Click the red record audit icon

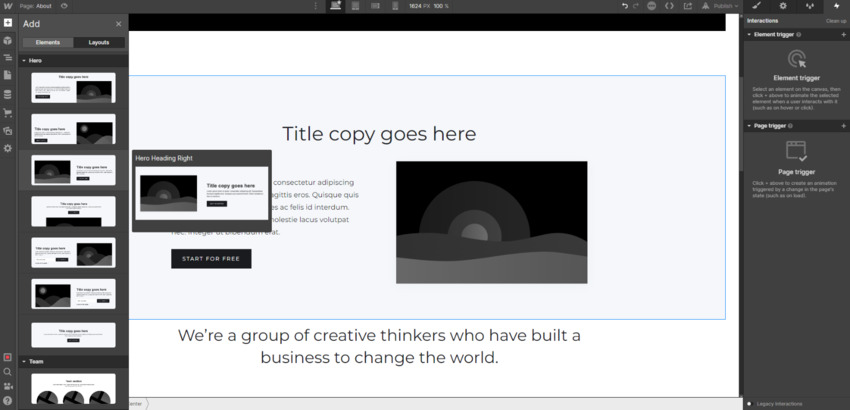8,357
